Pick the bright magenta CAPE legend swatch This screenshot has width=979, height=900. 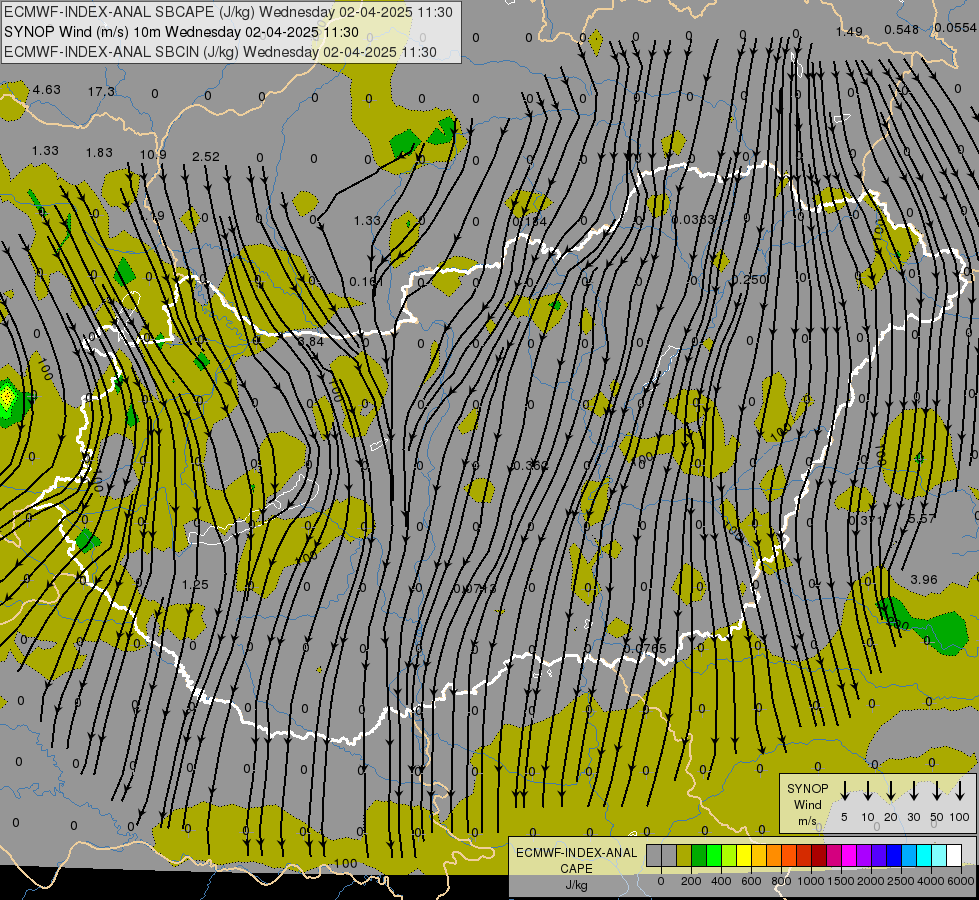tap(849, 855)
